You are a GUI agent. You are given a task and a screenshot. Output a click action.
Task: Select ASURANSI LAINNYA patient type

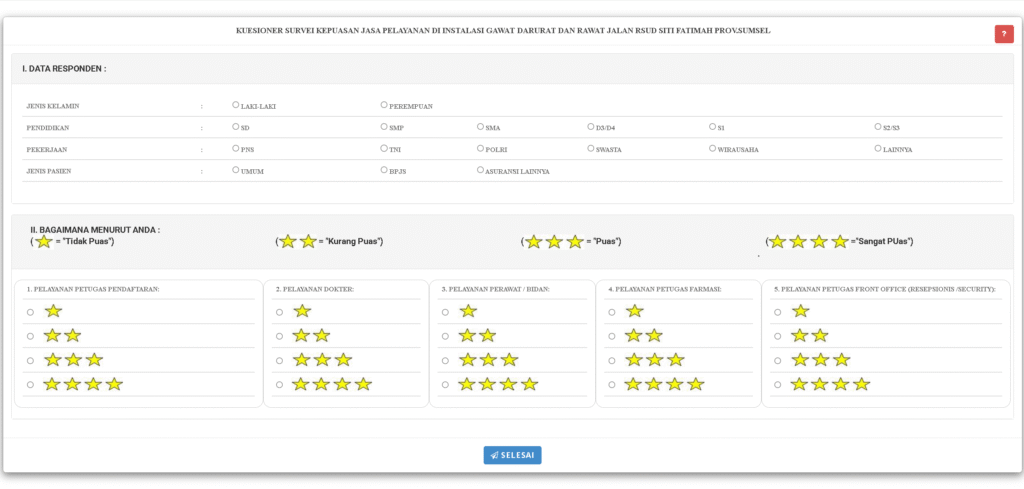click(480, 170)
